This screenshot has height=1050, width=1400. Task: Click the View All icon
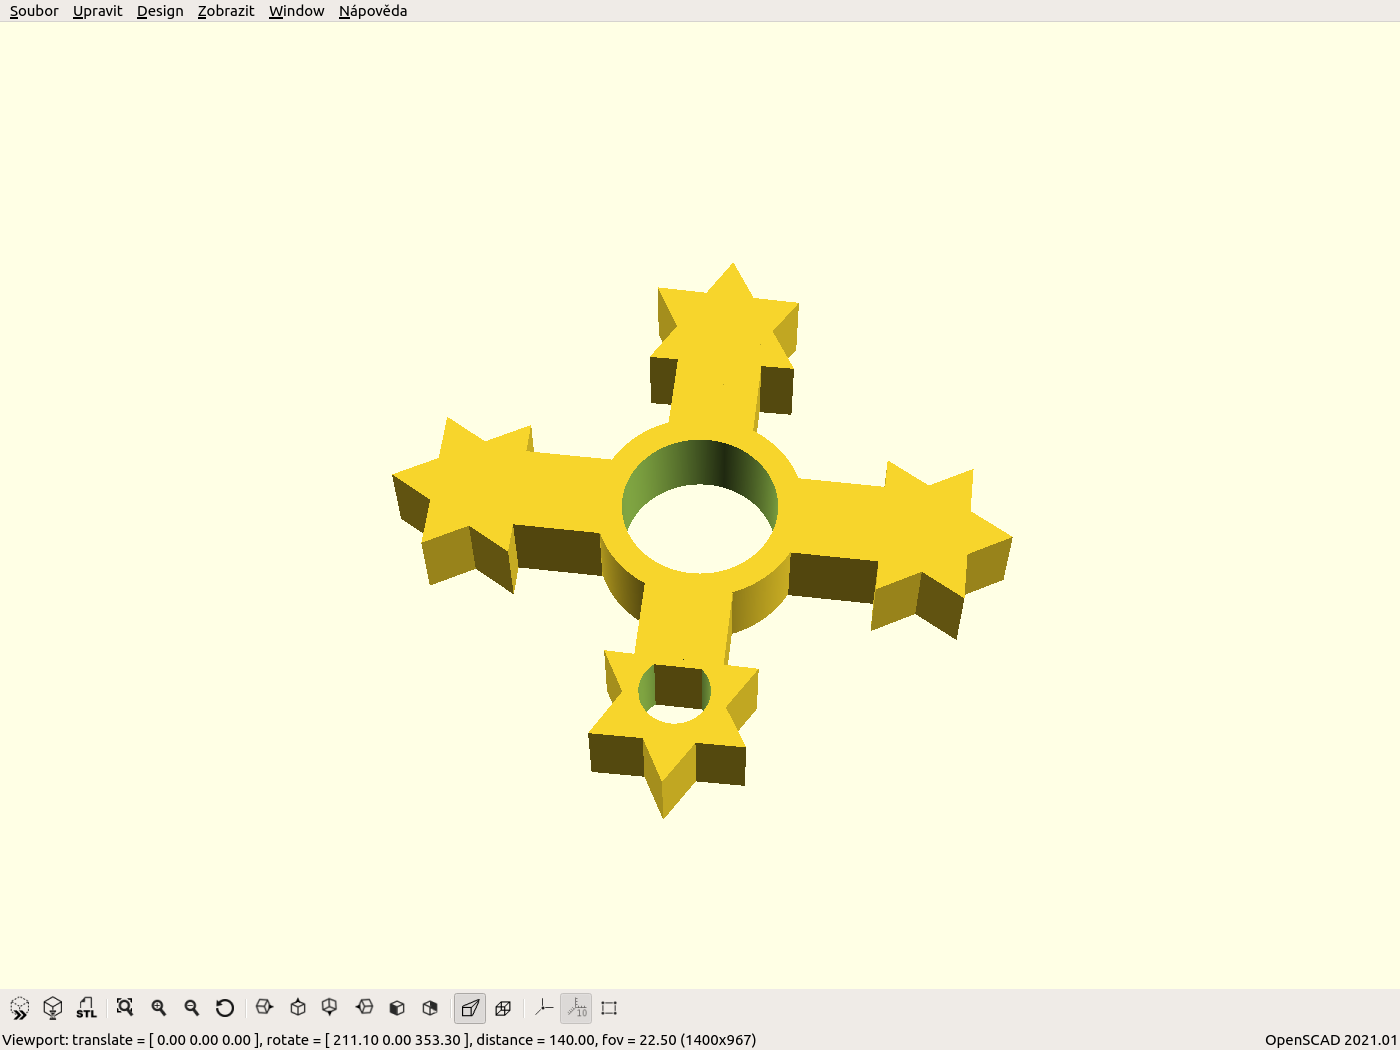click(125, 1008)
